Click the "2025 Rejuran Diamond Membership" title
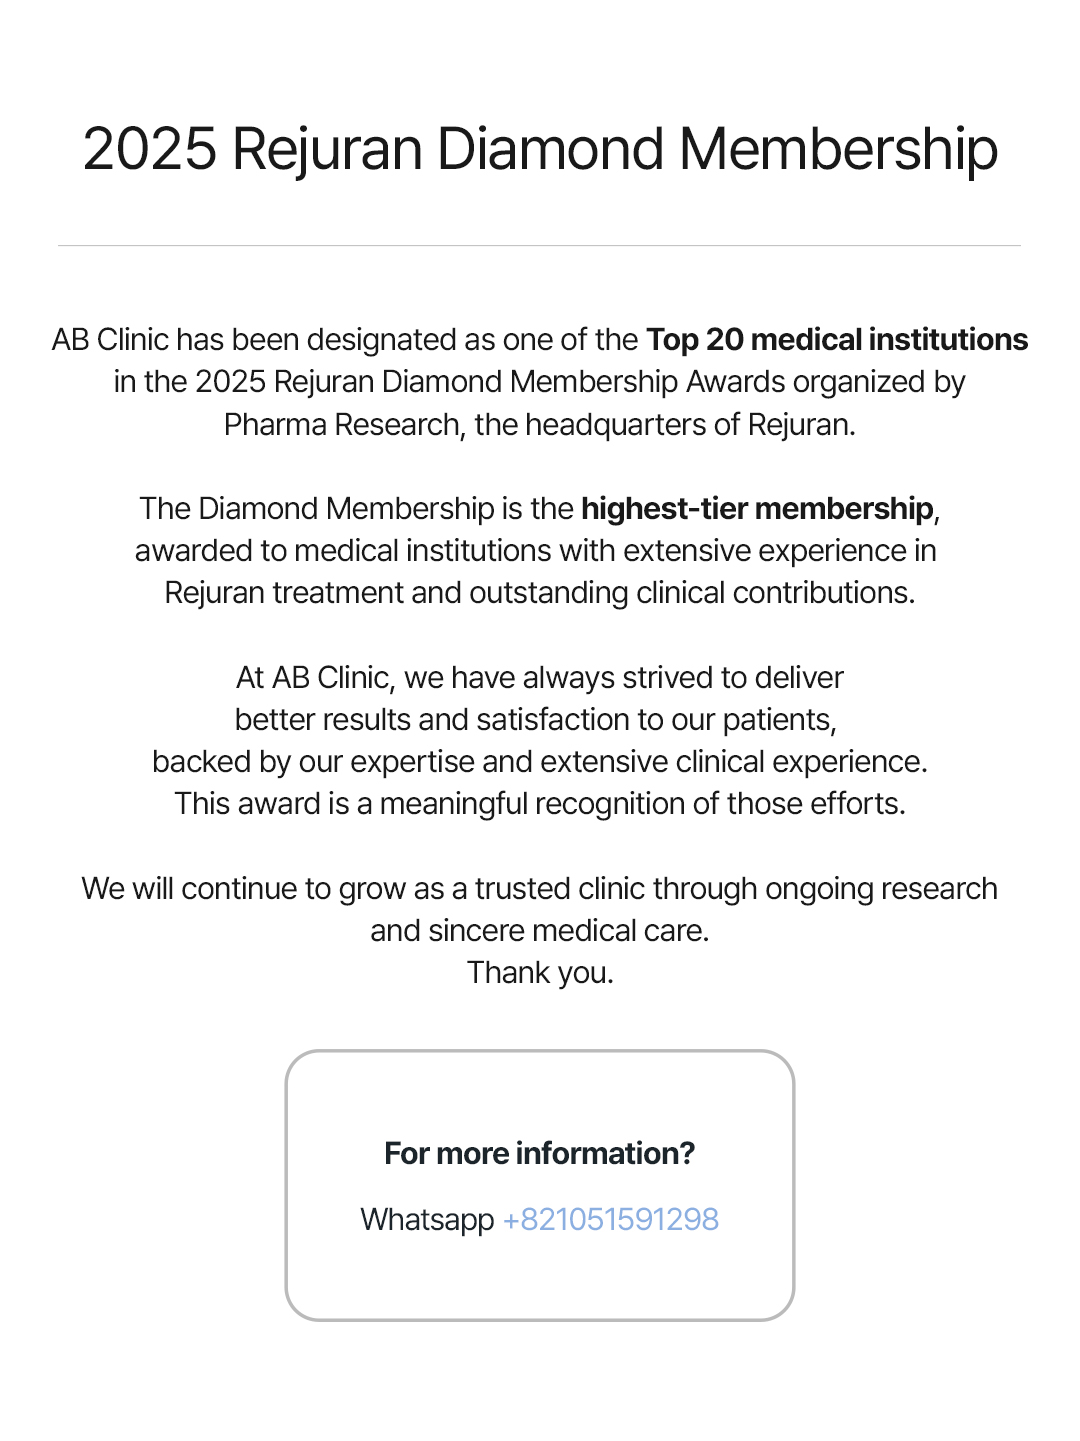This screenshot has width=1080, height=1441. pyautogui.click(x=540, y=149)
